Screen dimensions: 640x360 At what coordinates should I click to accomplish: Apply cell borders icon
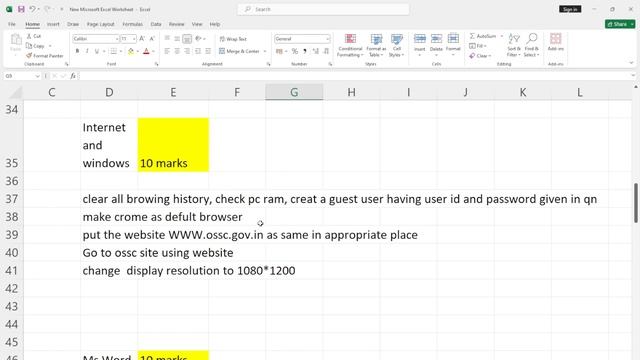pyautogui.click(x=113, y=51)
